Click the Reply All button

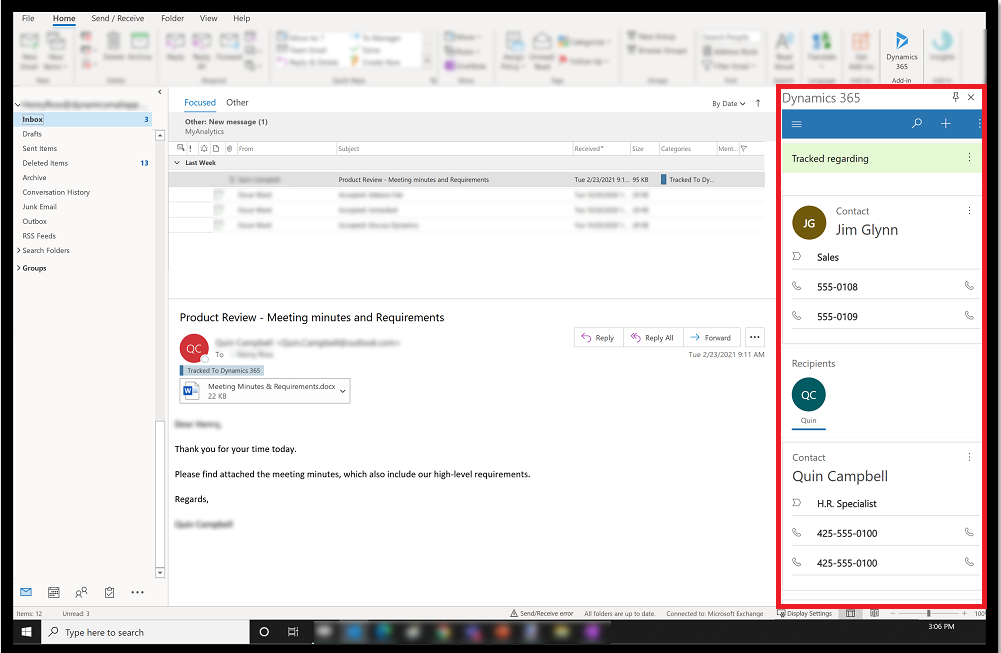tap(652, 337)
